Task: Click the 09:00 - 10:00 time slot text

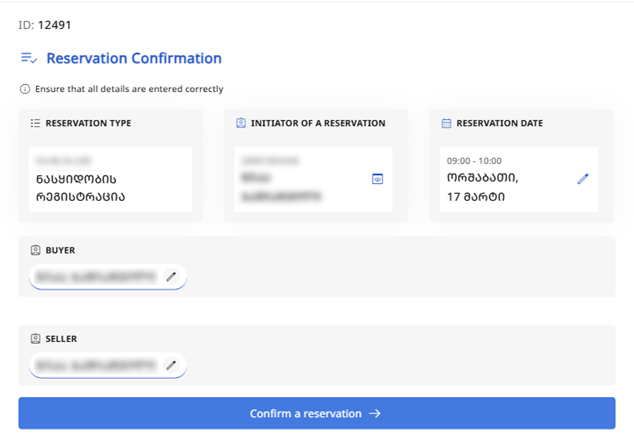Action: pyautogui.click(x=474, y=161)
